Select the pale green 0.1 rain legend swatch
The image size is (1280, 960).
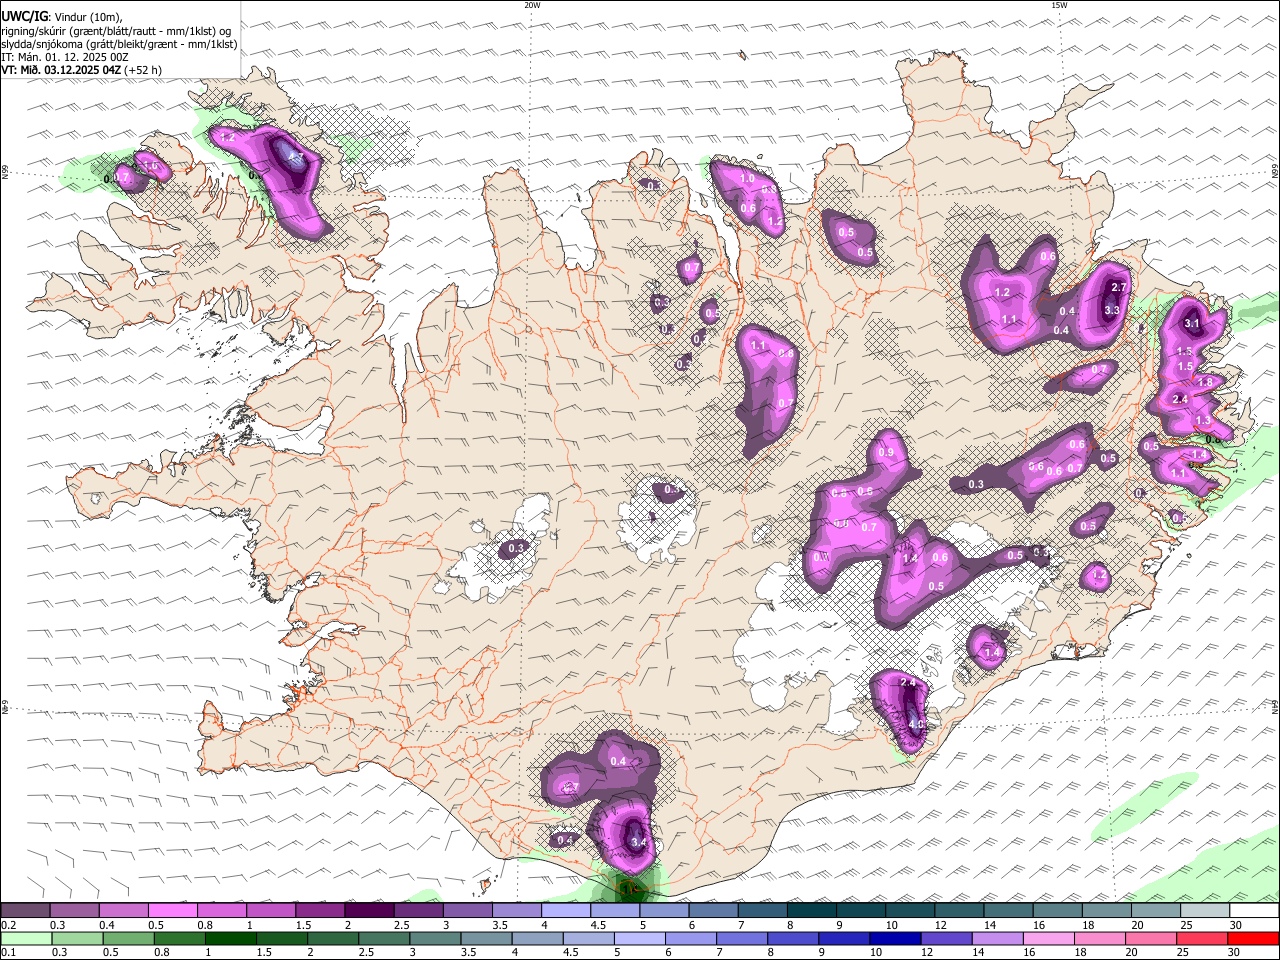26,938
